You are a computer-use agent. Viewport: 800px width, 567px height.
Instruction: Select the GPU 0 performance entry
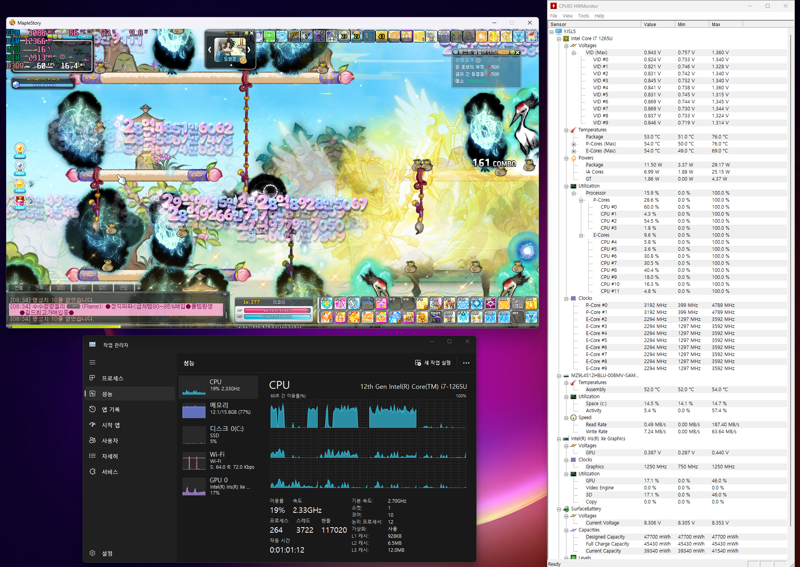[x=218, y=486]
